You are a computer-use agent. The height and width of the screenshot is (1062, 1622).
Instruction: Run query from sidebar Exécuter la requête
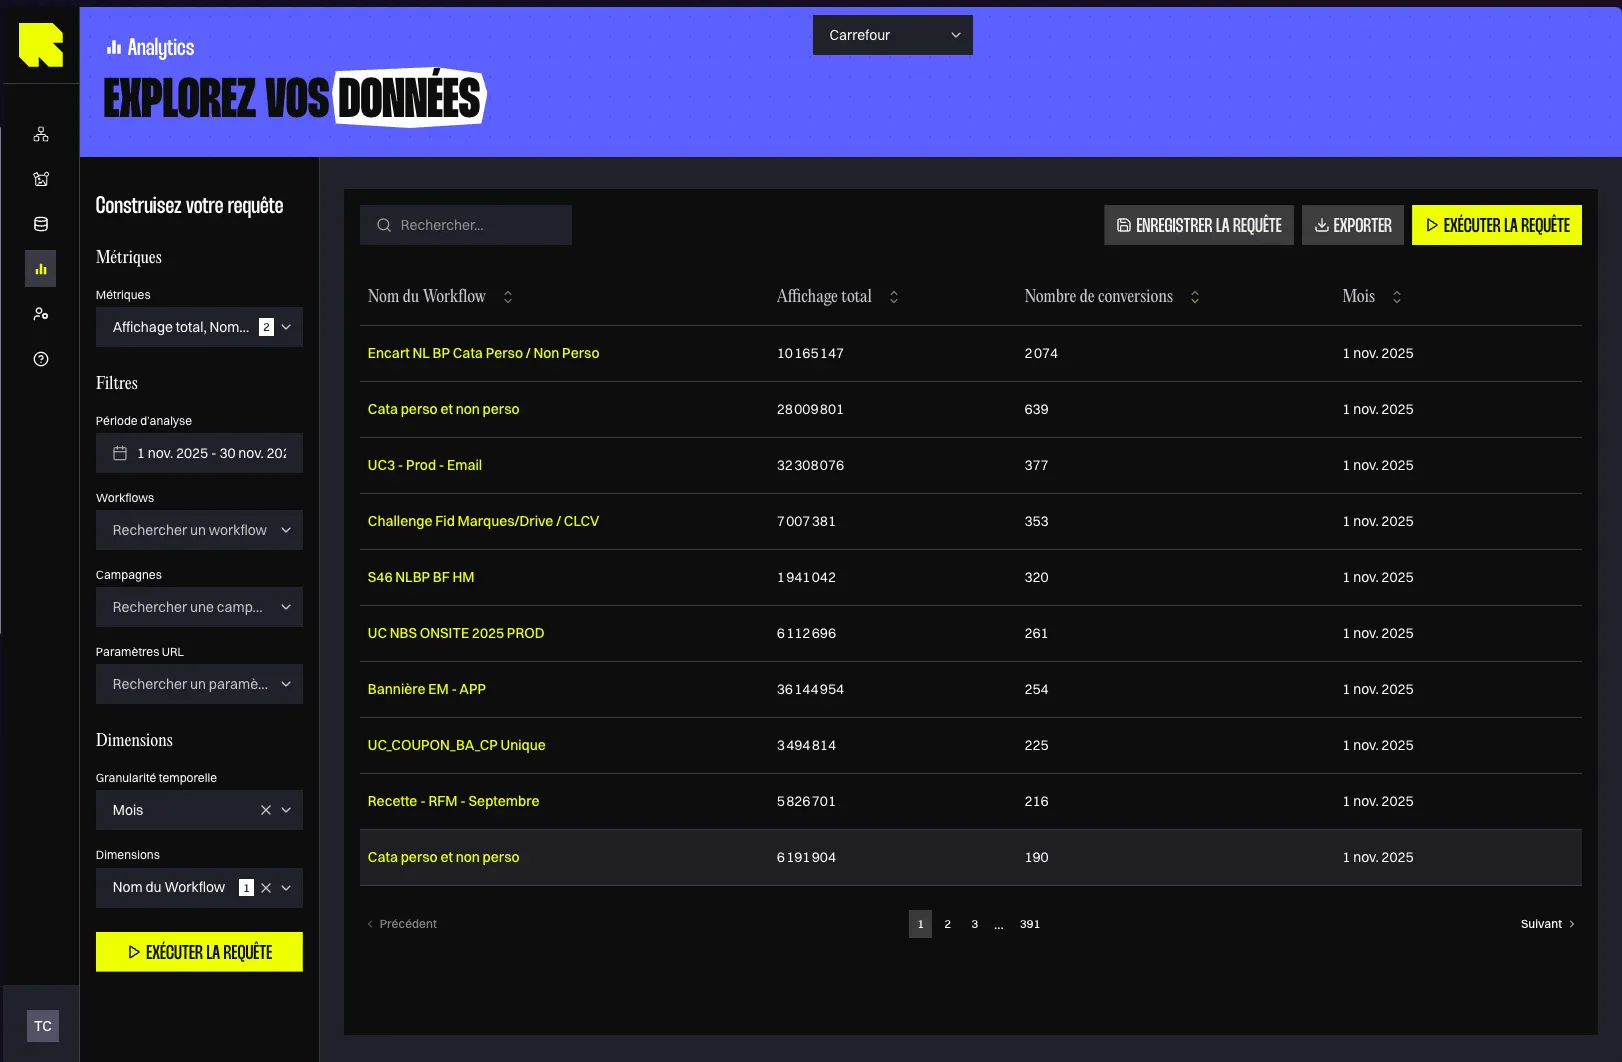coord(199,952)
